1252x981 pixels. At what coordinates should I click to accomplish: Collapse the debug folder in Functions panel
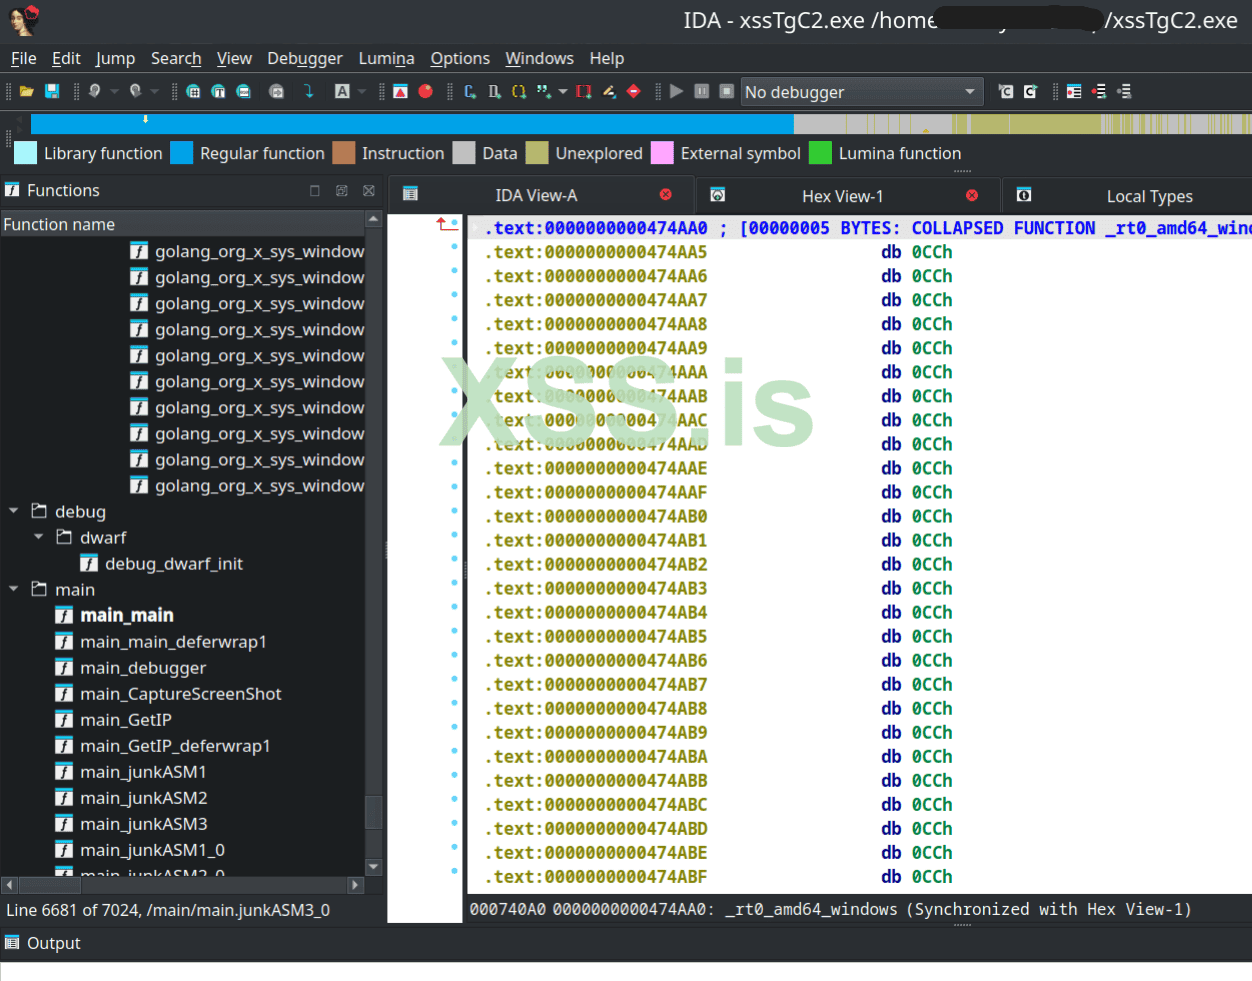13,511
